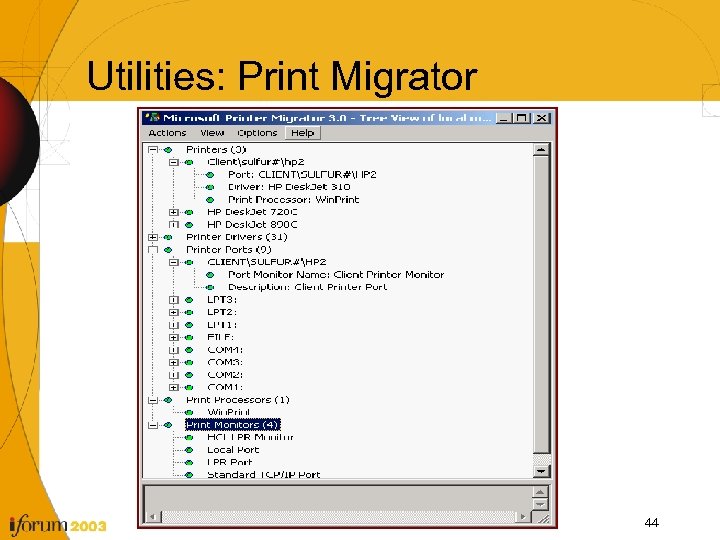Select "Driver: HP DeskJet 310" row
The height and width of the screenshot is (540, 720).
click(x=289, y=187)
